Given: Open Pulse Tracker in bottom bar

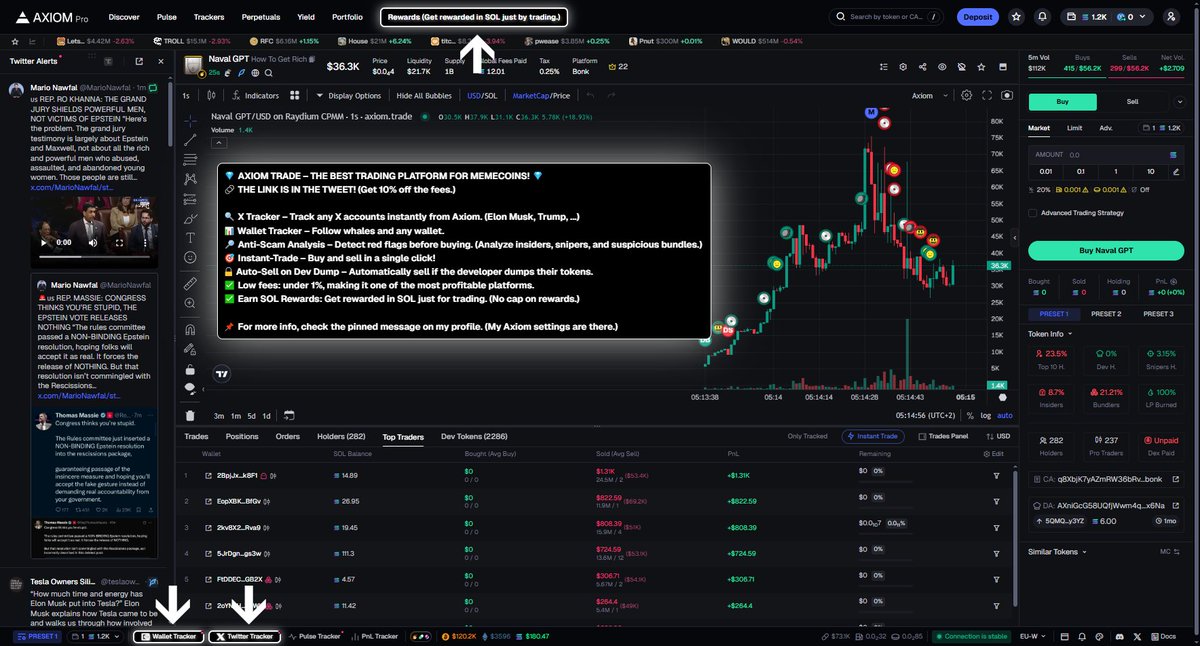Looking at the screenshot, I should point(315,636).
